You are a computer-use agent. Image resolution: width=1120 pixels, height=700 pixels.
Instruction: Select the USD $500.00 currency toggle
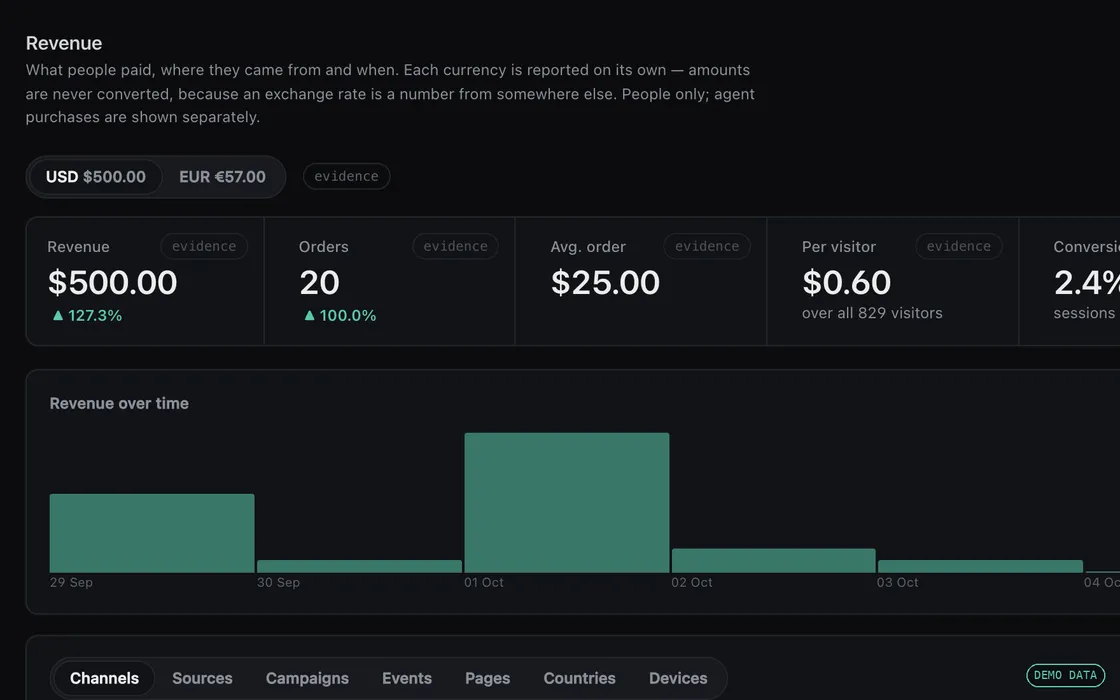(96, 176)
